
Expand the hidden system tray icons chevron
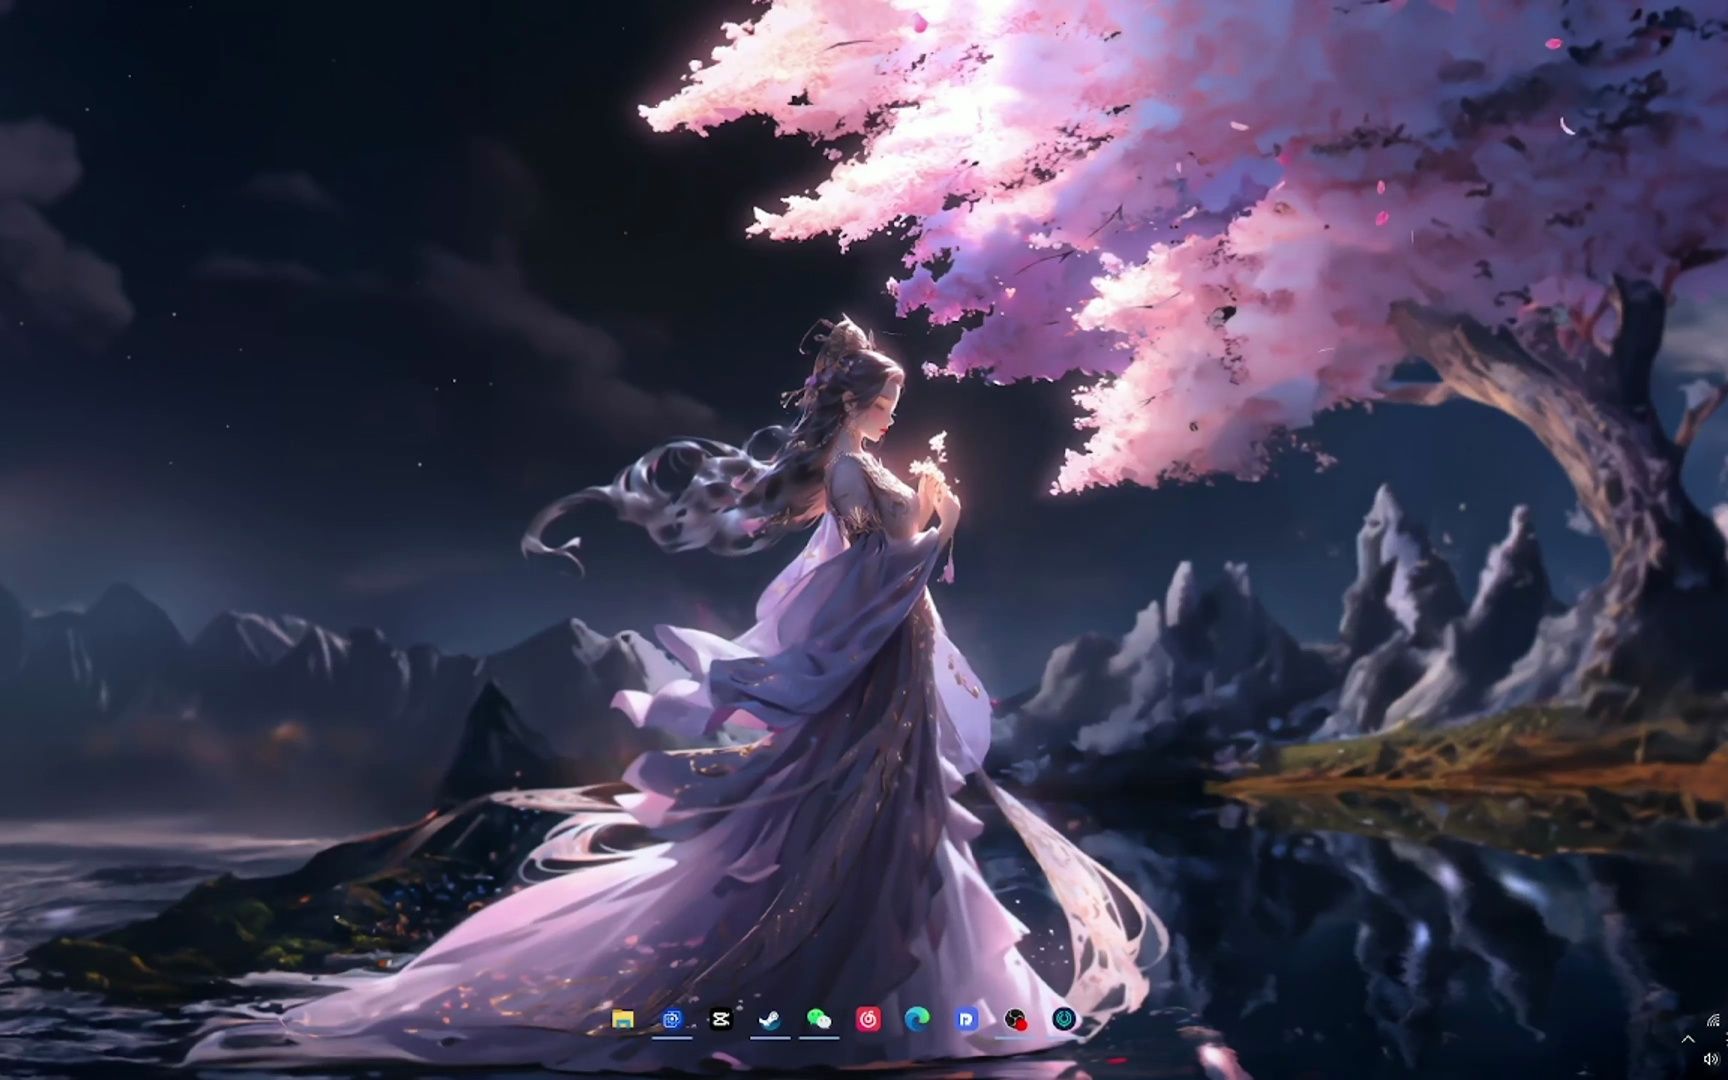pyautogui.click(x=1688, y=1039)
